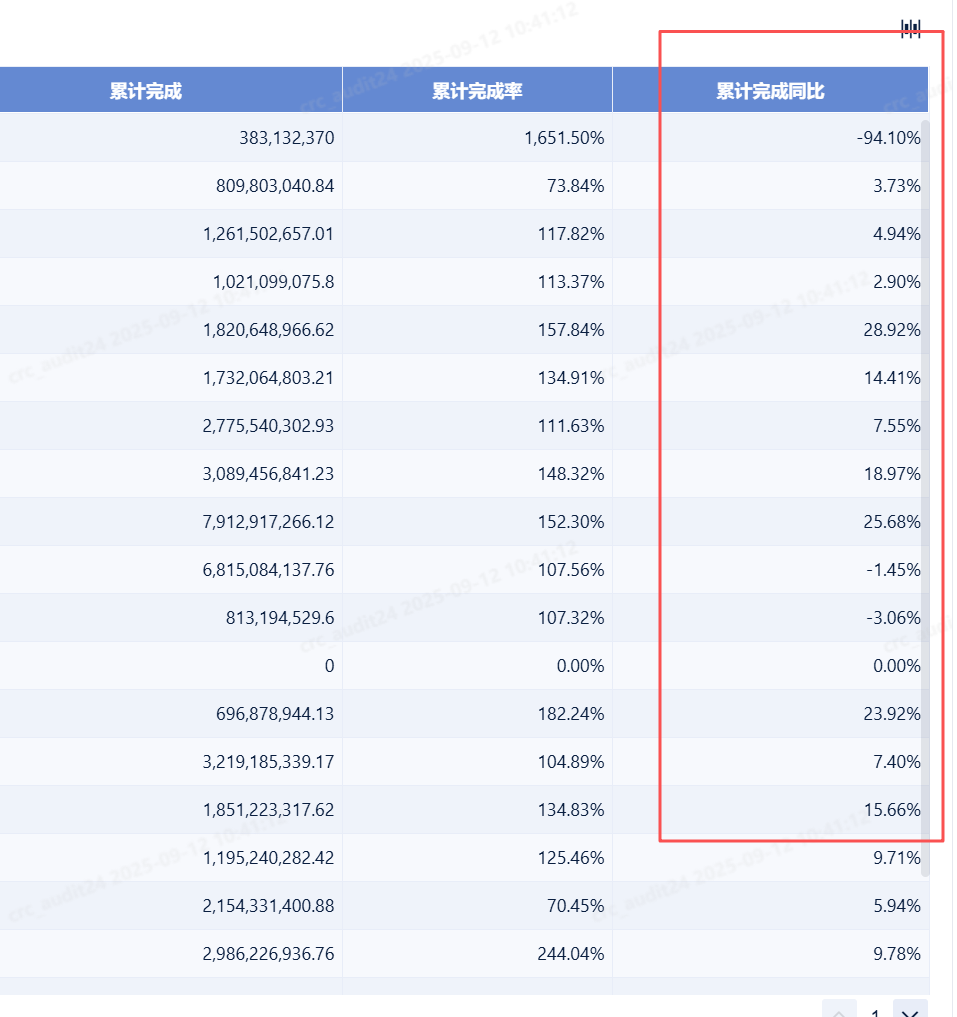Click the 244.04% completion rate cell

click(571, 954)
